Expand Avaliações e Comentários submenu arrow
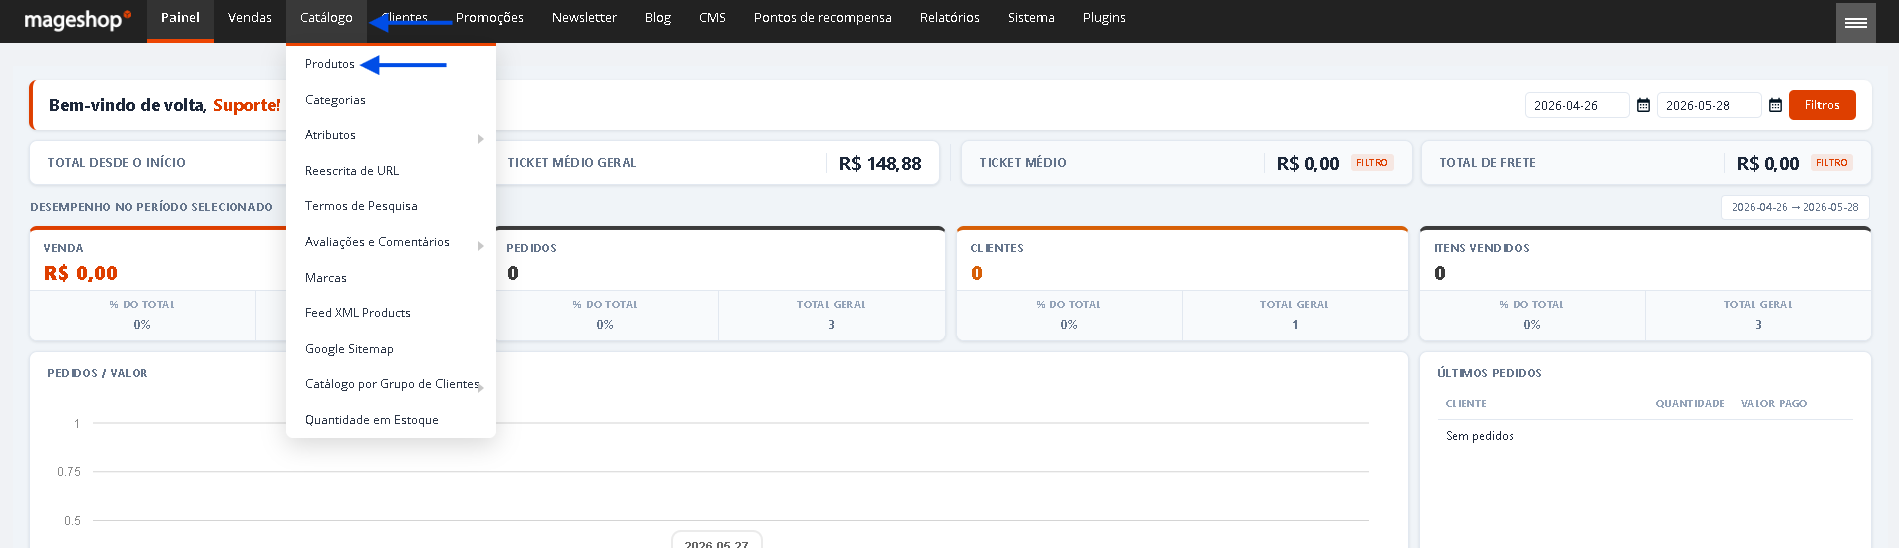The width and height of the screenshot is (1899, 548). click(481, 246)
